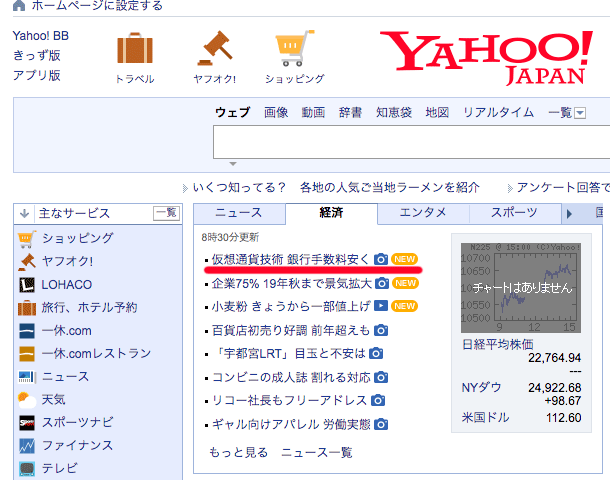Open headline 「宇都宮LRT」目玉と不安は

pos(290,353)
